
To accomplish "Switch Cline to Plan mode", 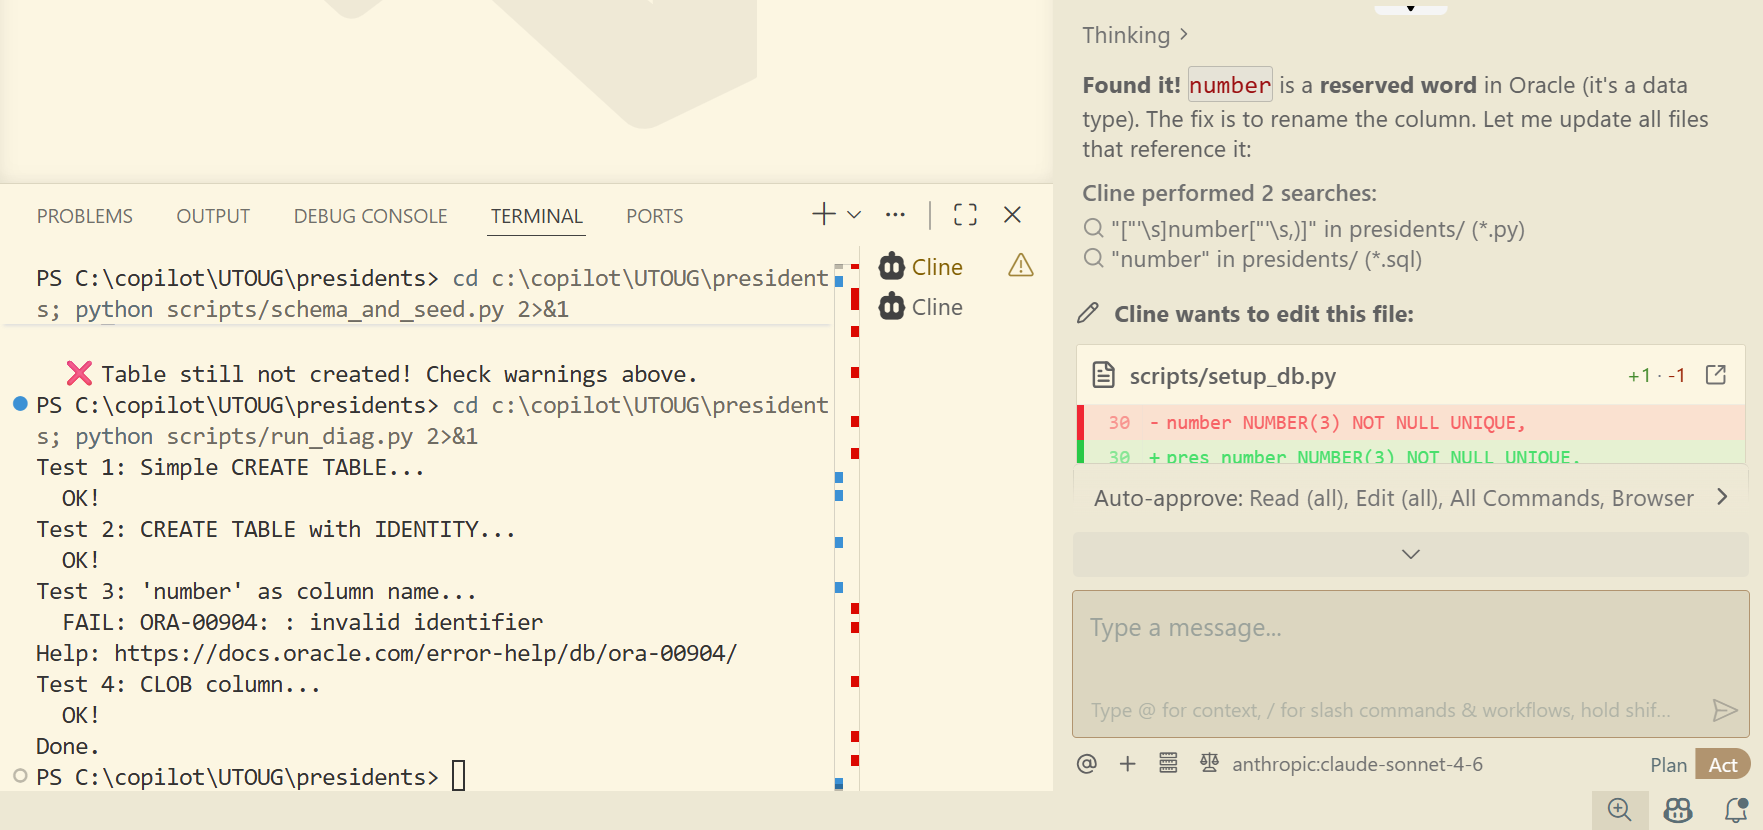I will (1668, 765).
